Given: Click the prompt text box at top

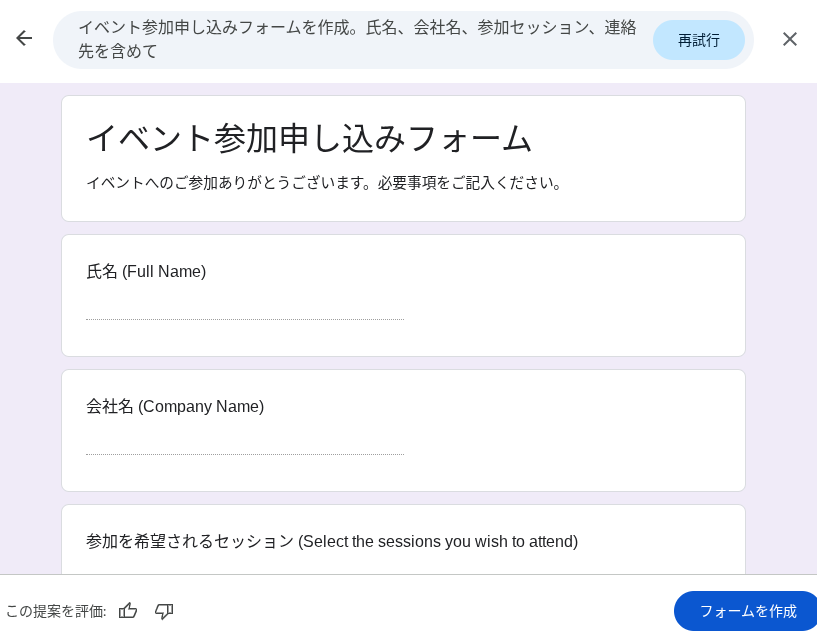Looking at the screenshot, I should pyautogui.click(x=356, y=39).
